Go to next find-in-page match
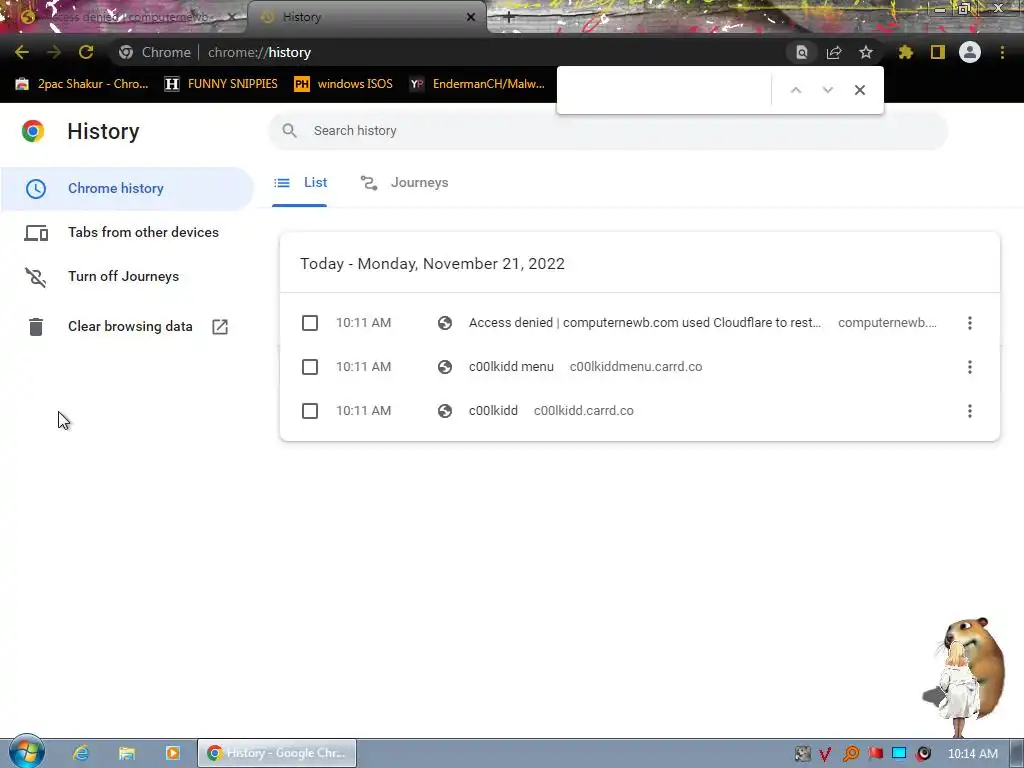This screenshot has height=768, width=1024. pyautogui.click(x=827, y=90)
